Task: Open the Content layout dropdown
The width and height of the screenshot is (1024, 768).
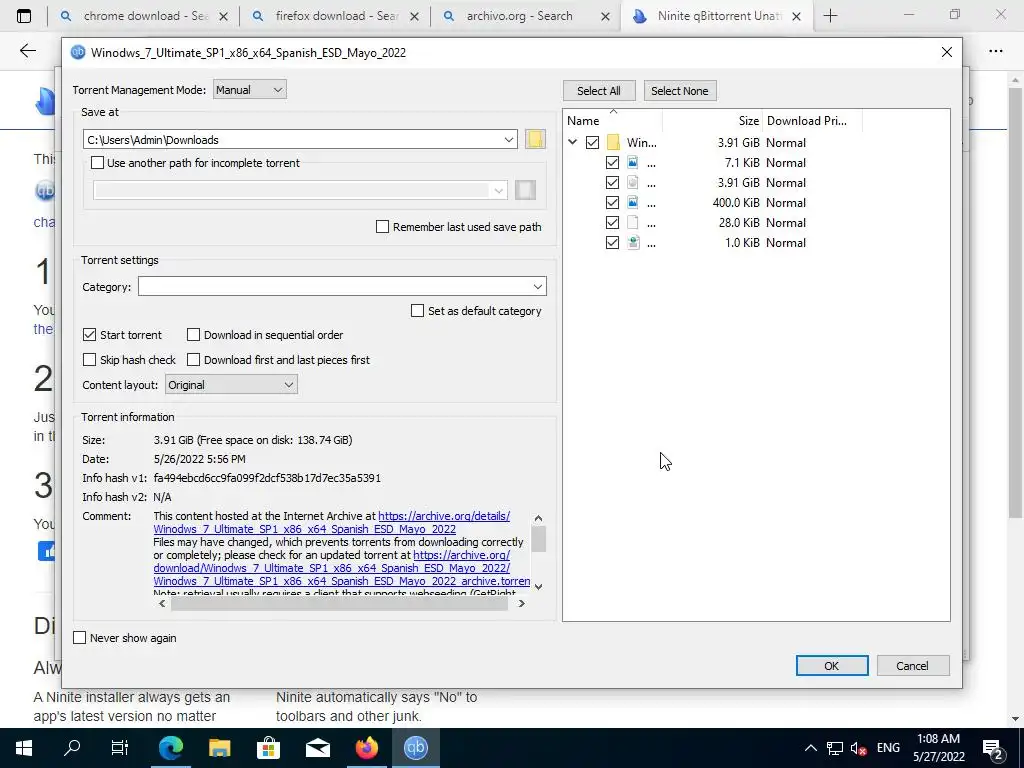Action: 231,385
